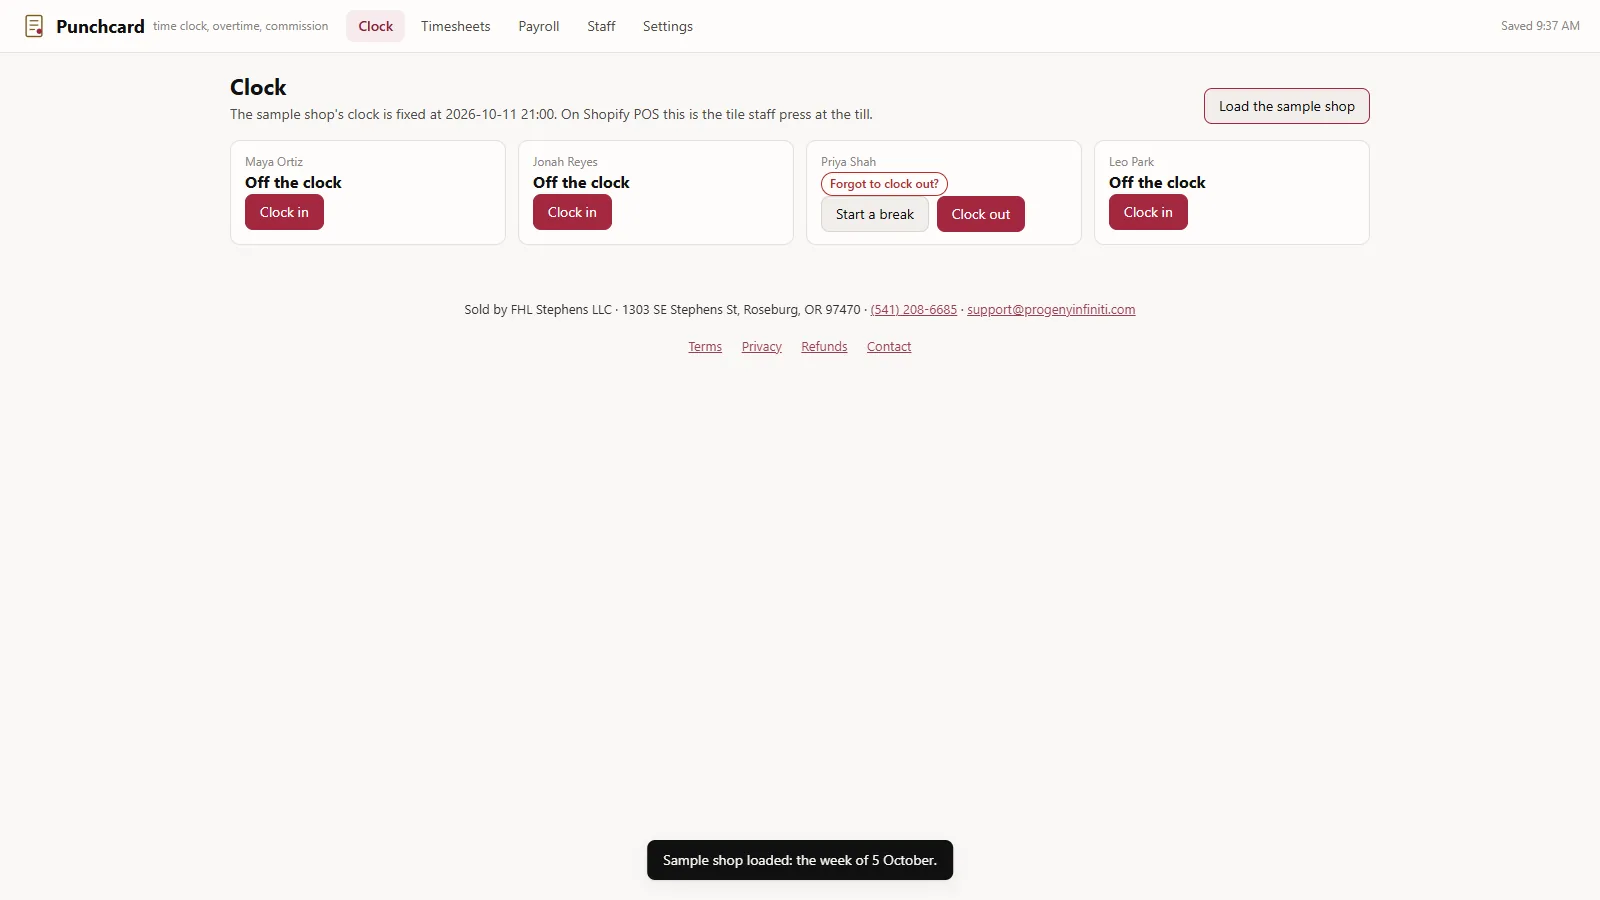Start a break for Priya Shah

click(x=875, y=214)
